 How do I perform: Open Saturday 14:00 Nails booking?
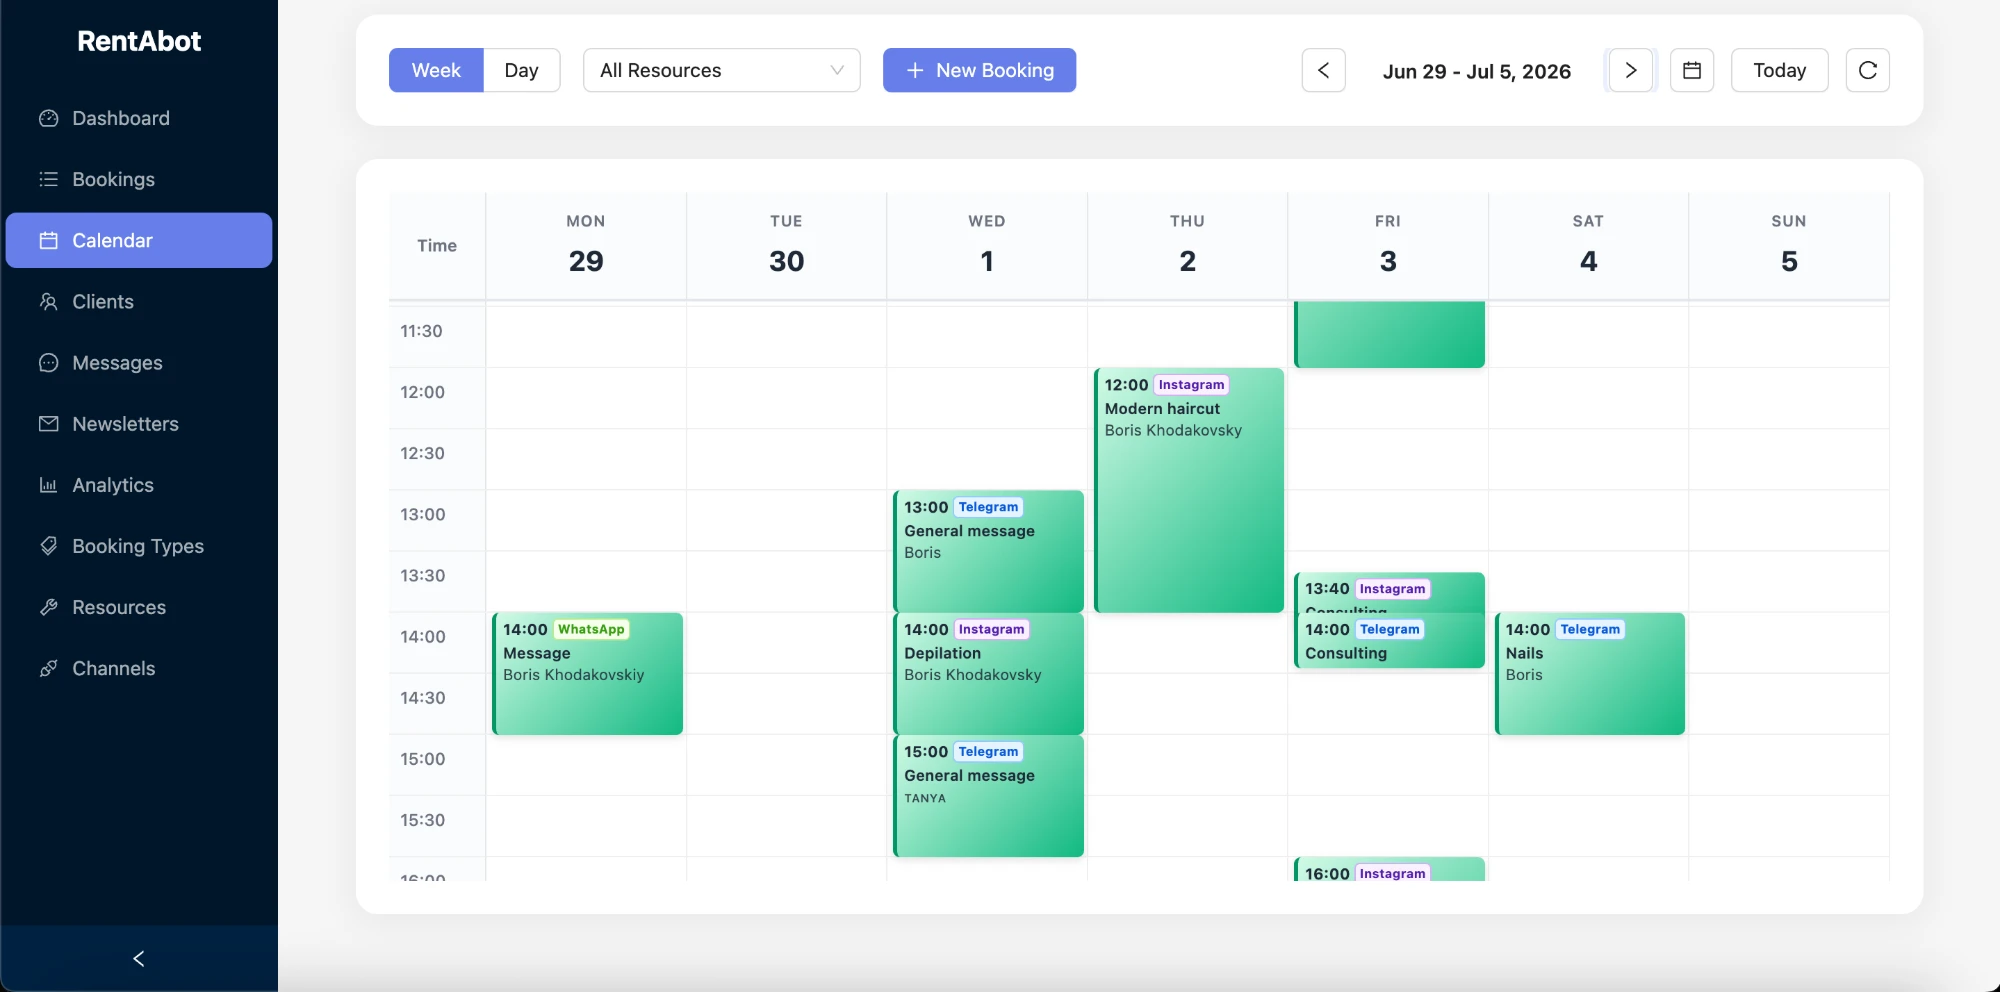[1590, 674]
